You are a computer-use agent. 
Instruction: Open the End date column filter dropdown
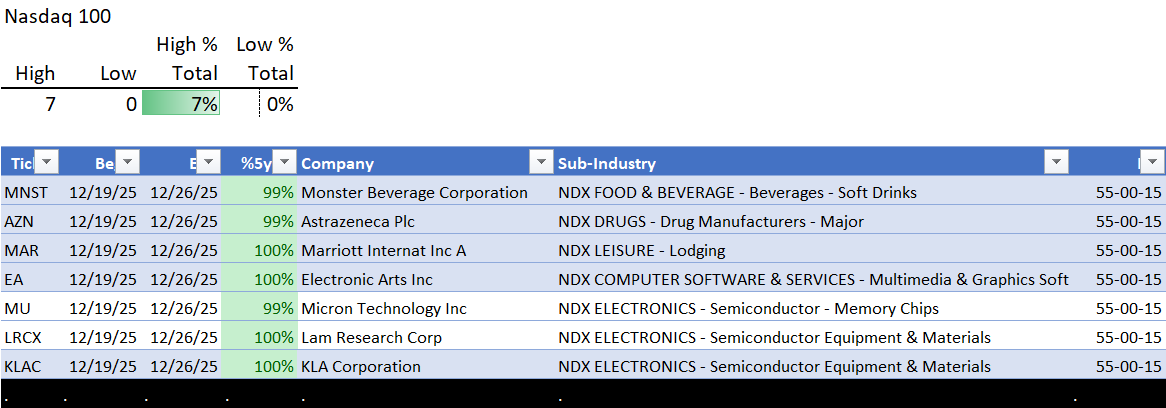pos(209,163)
